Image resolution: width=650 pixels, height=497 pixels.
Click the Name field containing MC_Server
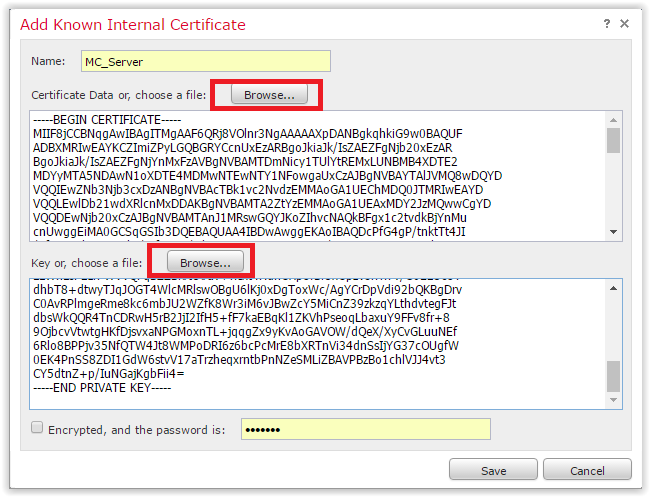click(180, 62)
